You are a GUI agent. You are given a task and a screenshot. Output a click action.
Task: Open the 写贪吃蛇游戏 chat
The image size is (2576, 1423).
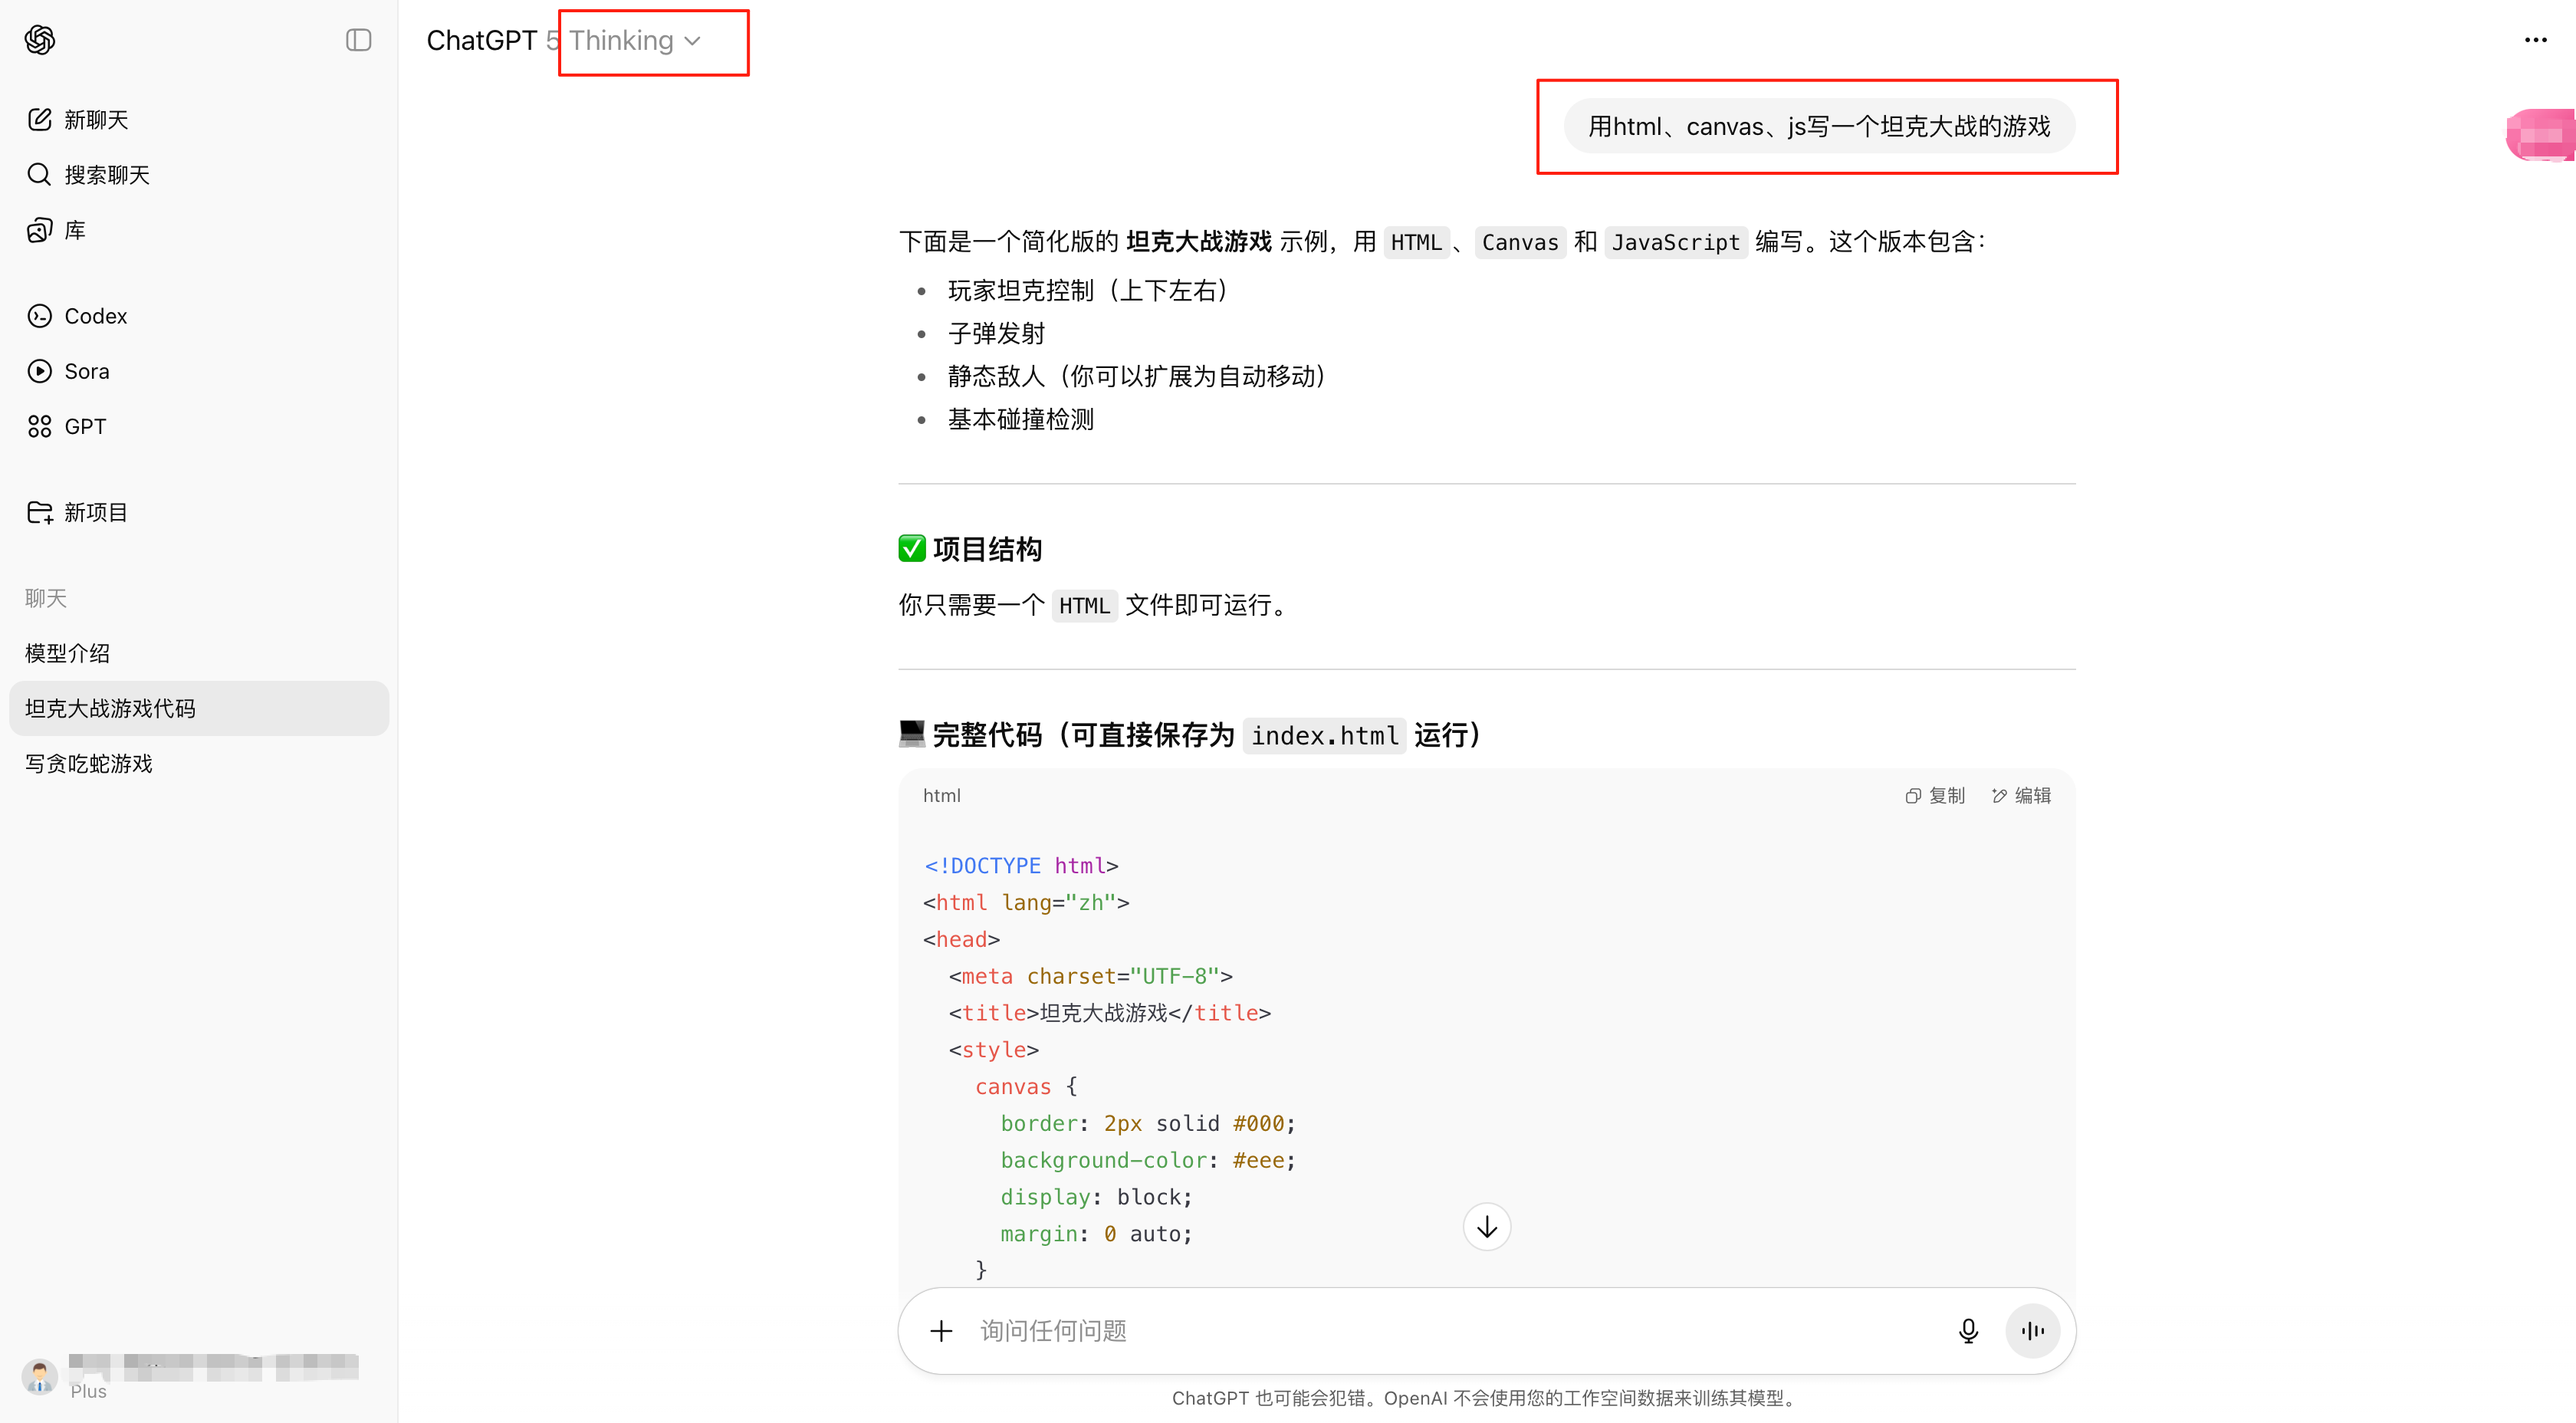(89, 763)
